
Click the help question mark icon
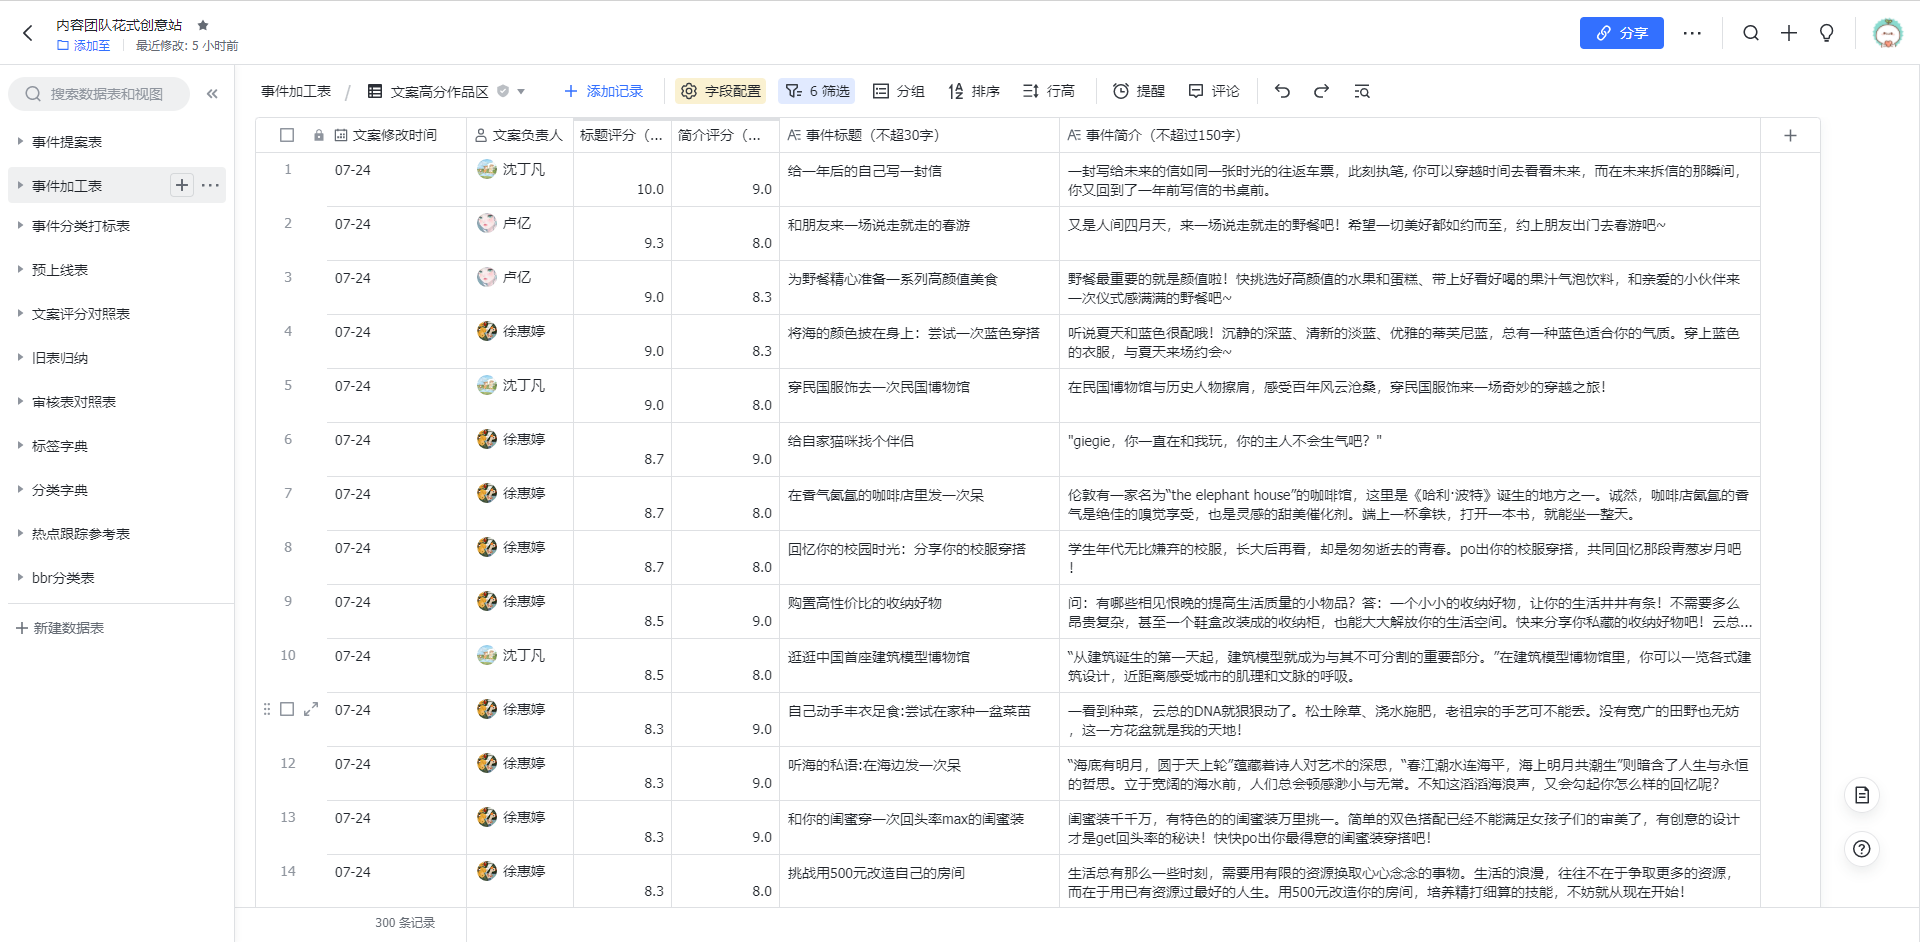point(1861,849)
